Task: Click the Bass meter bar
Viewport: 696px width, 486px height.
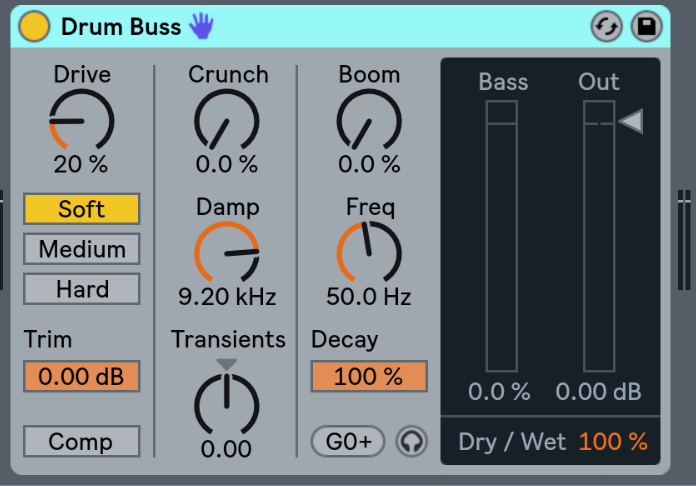Action: pyautogui.click(x=502, y=237)
